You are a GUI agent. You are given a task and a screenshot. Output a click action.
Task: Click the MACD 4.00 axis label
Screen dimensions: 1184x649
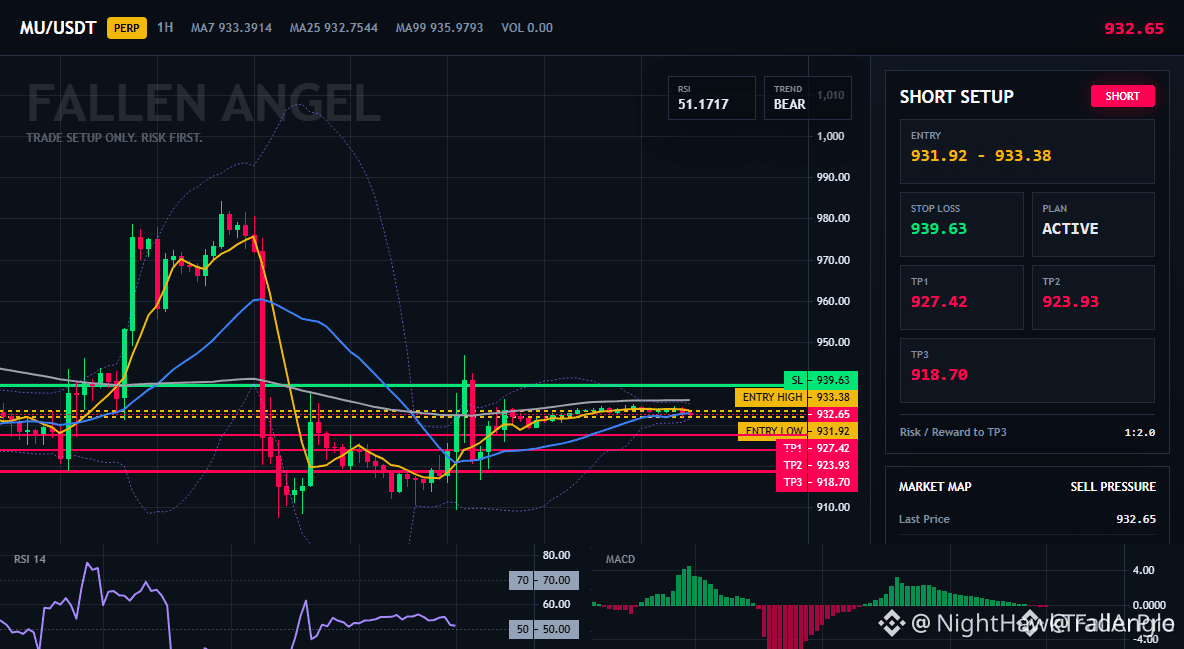1143,570
